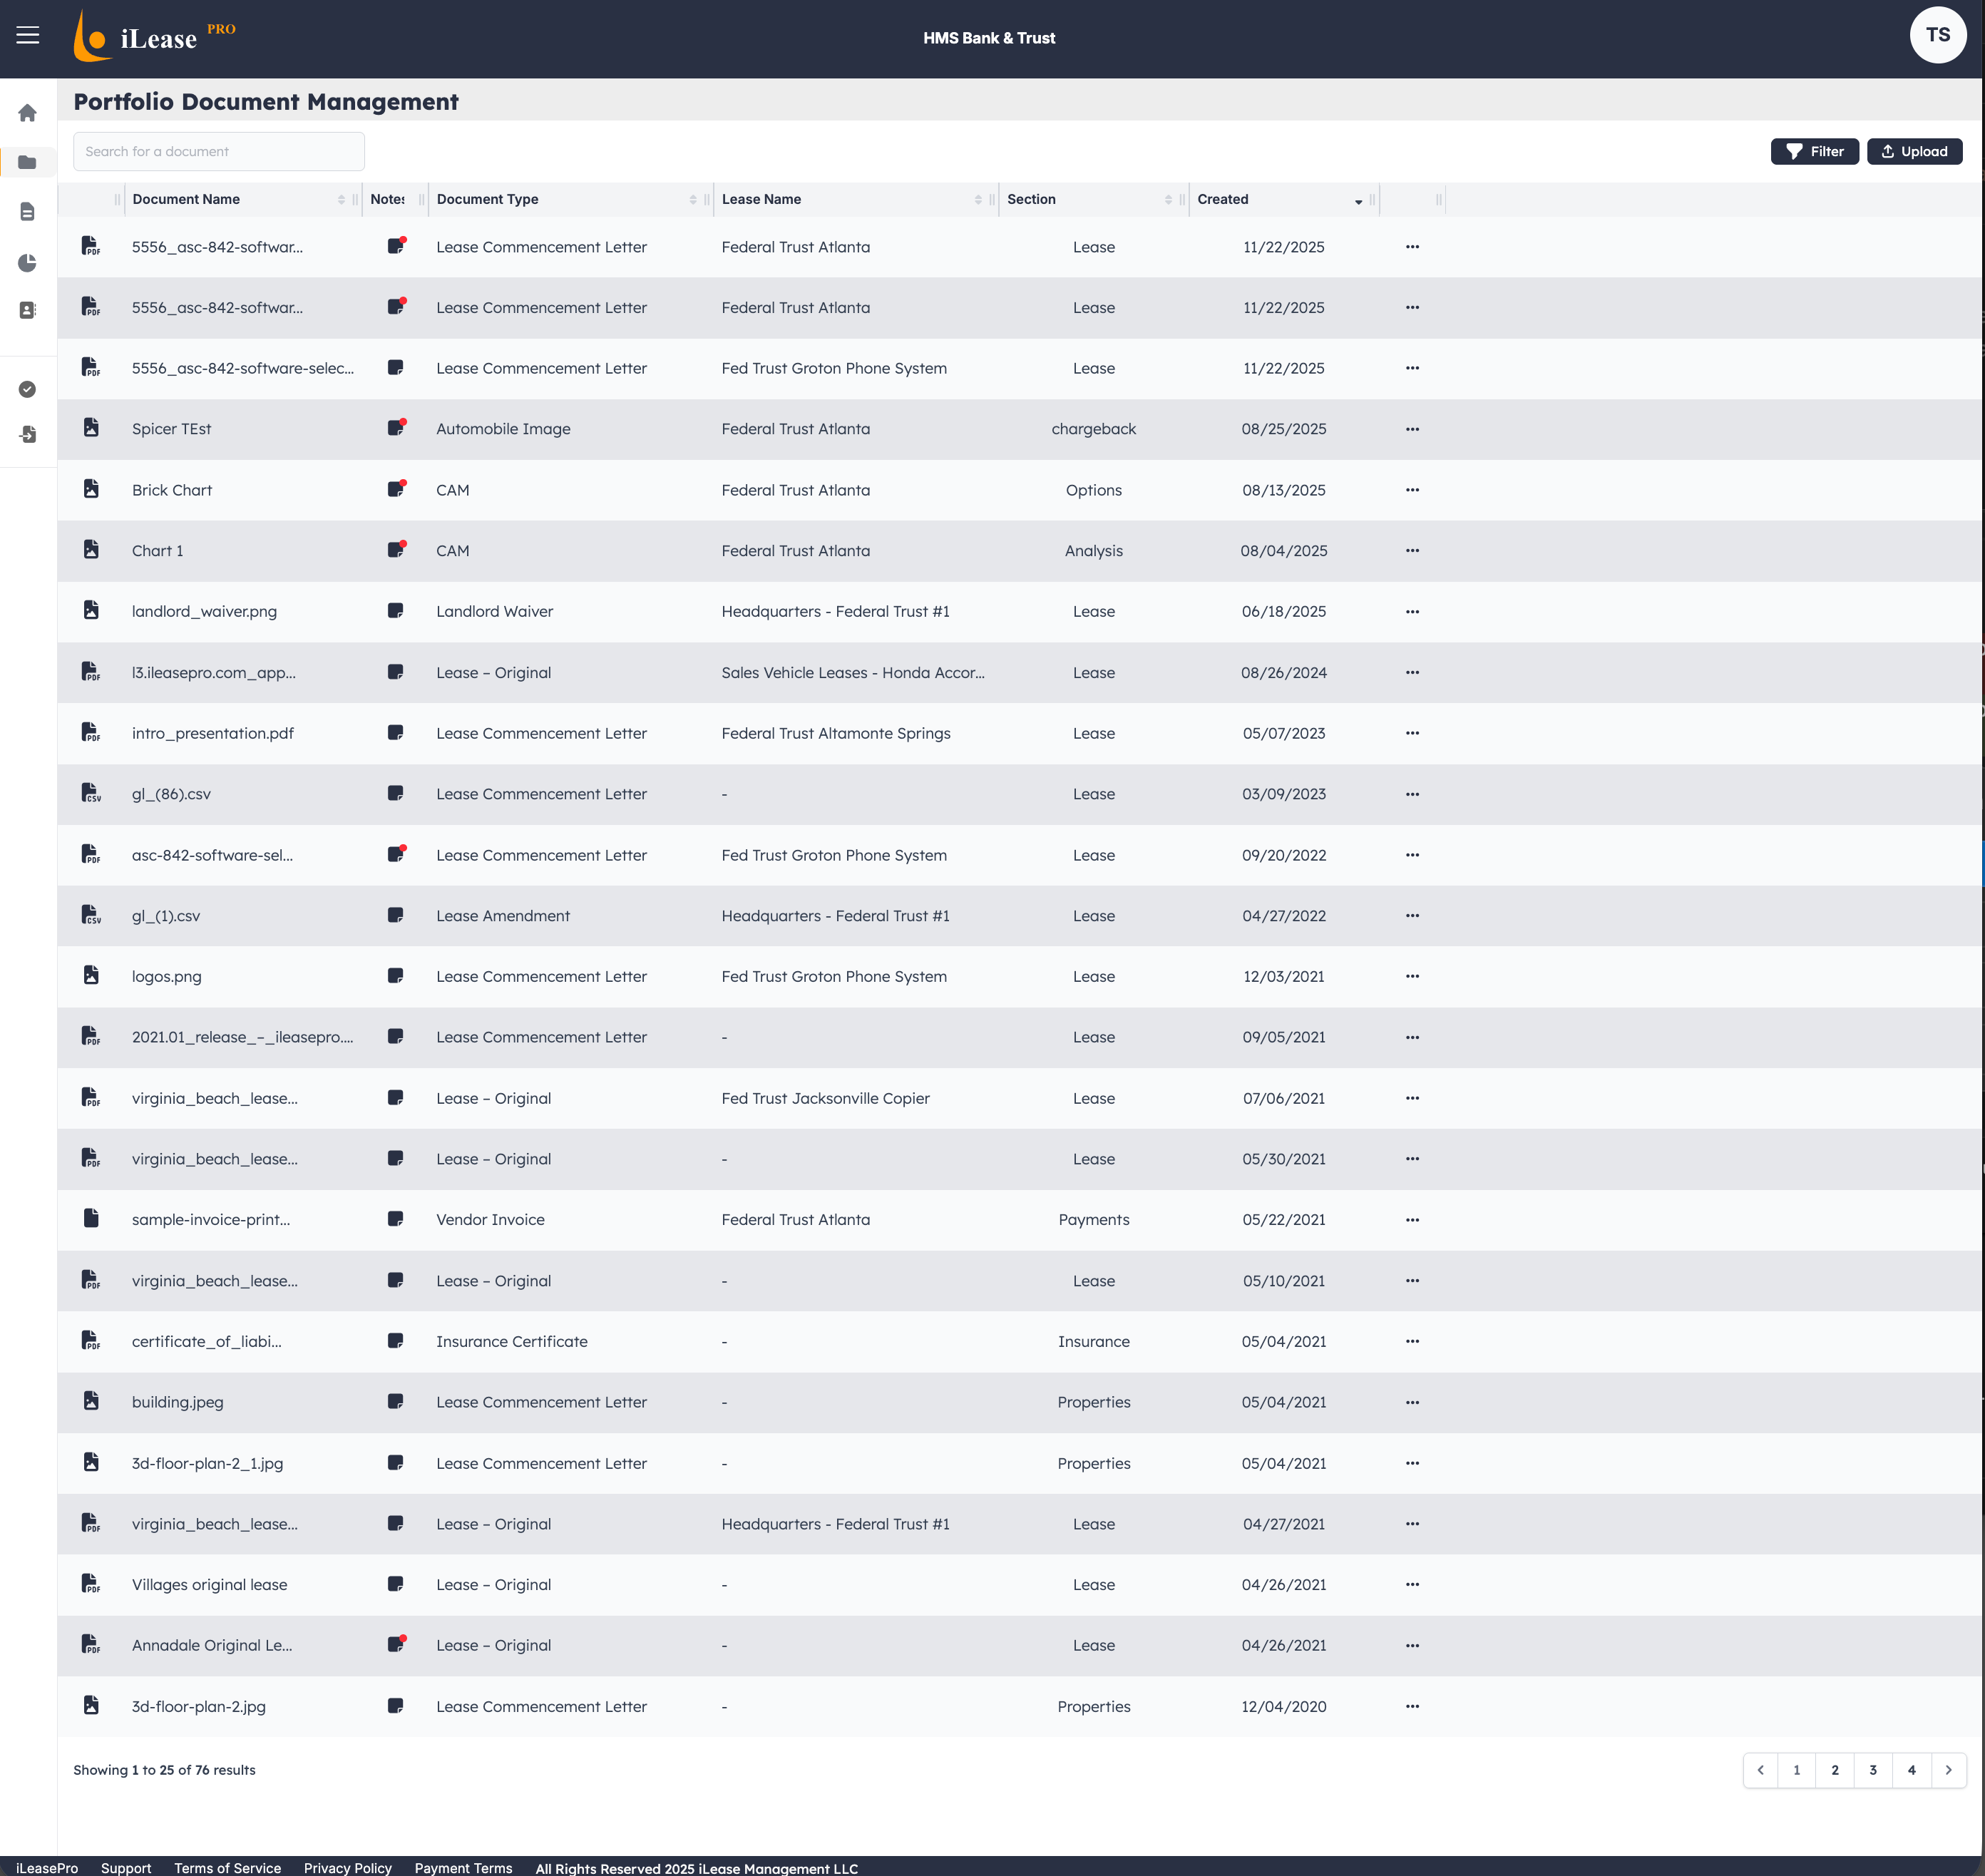Click inside the document search field
1985x1876 pixels.
[x=218, y=151]
